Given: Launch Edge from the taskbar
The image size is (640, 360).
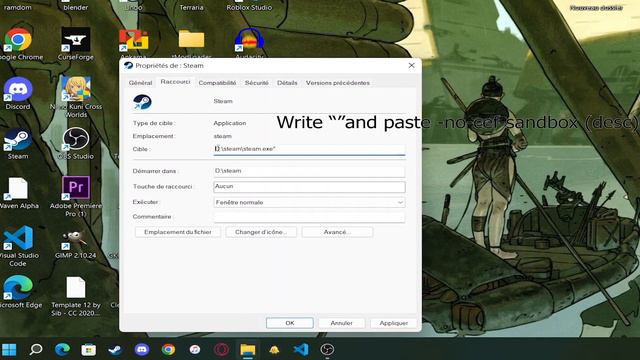Looking at the screenshot, I should point(62,350).
